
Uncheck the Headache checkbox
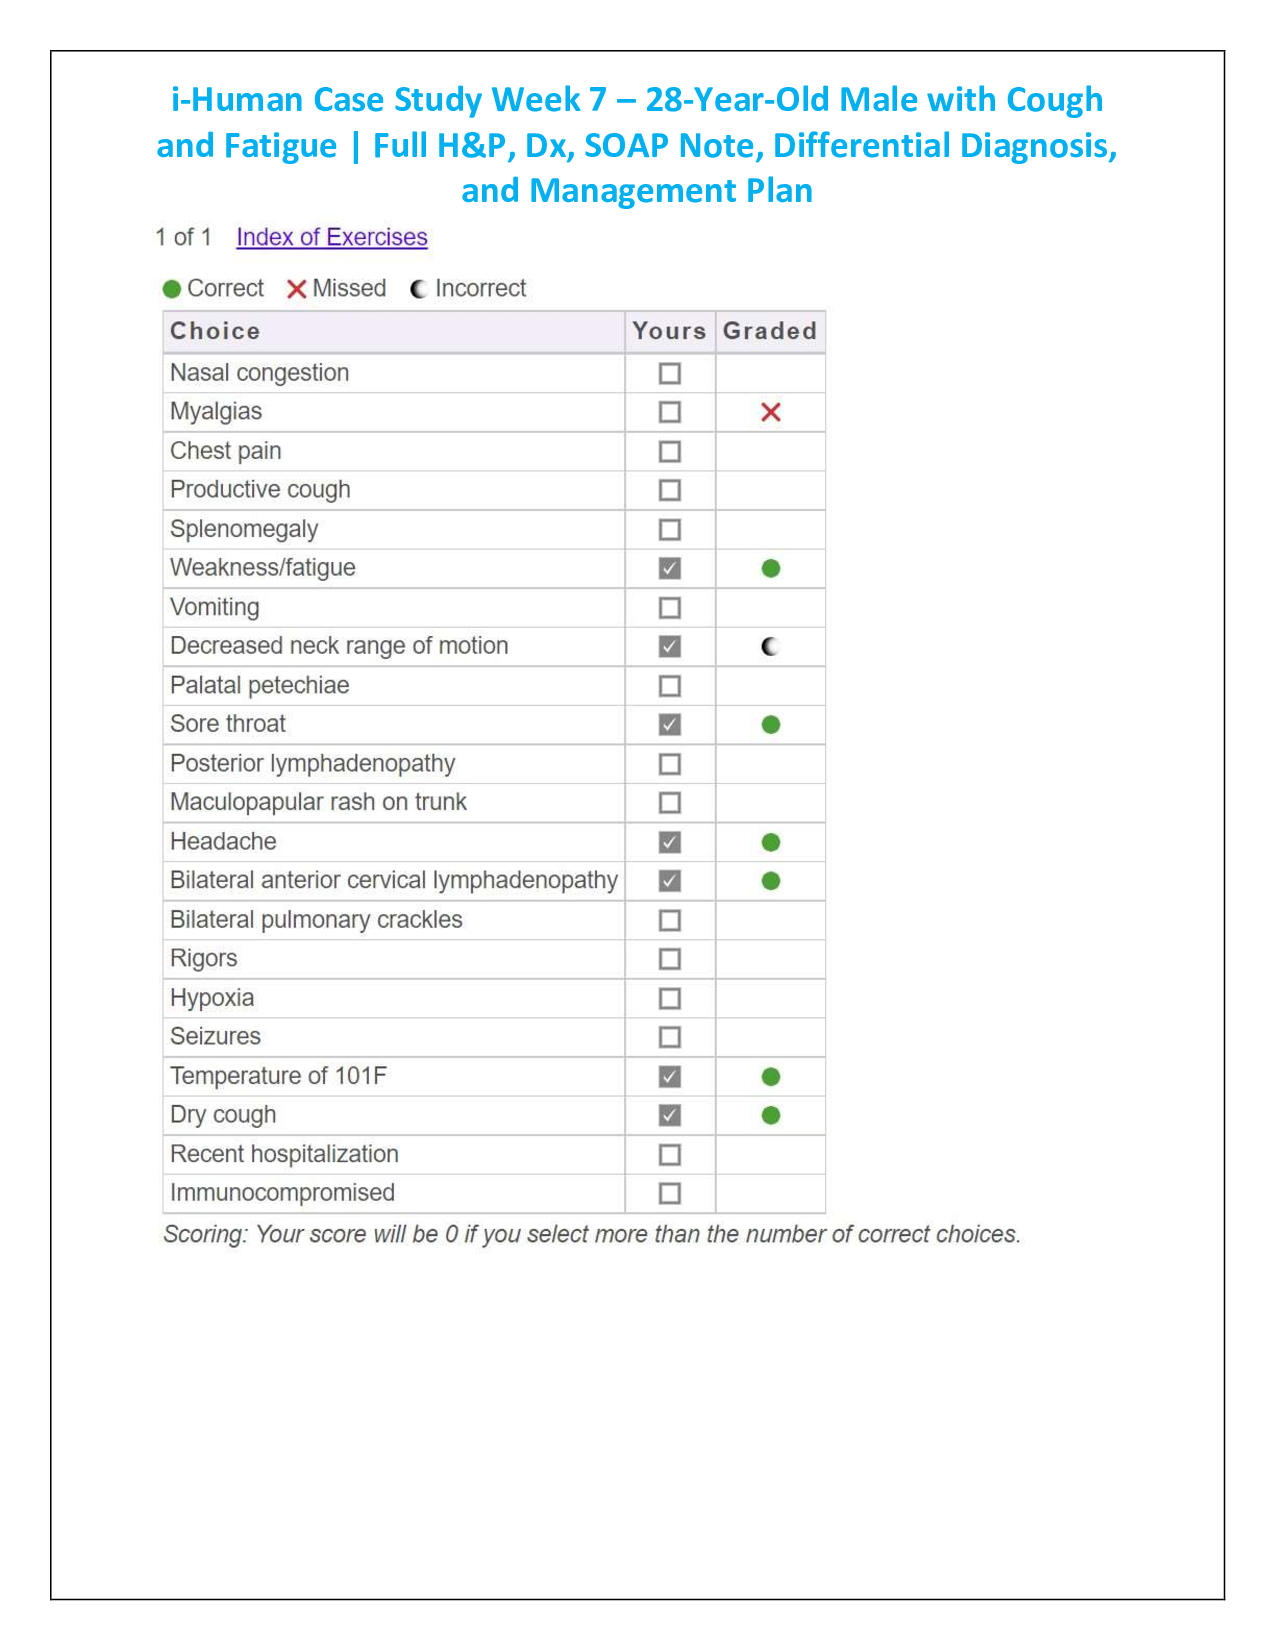tap(668, 841)
